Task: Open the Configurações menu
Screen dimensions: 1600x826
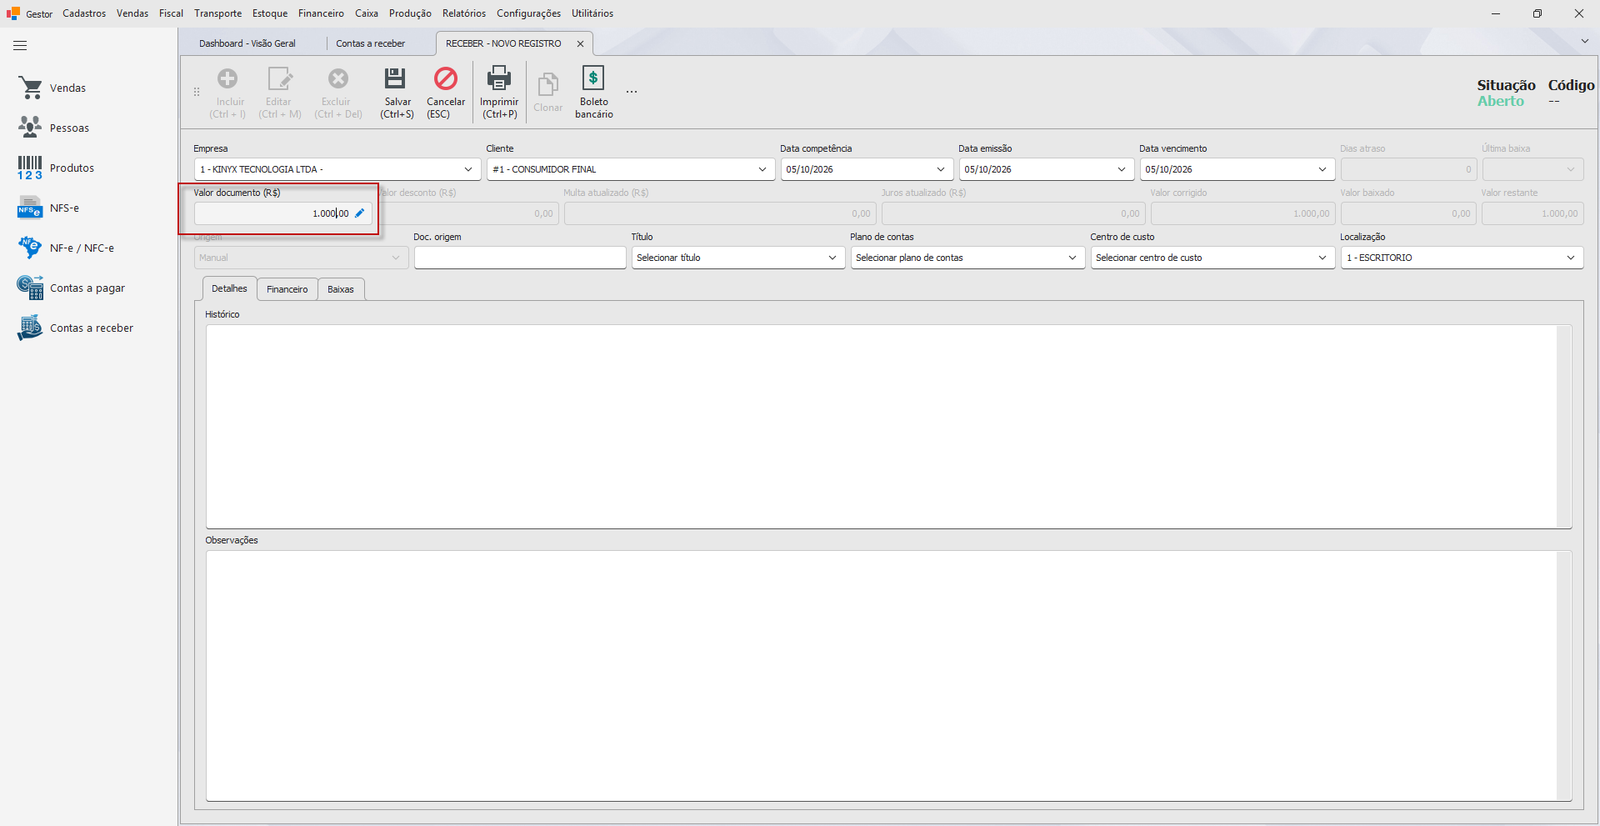Action: click(529, 13)
